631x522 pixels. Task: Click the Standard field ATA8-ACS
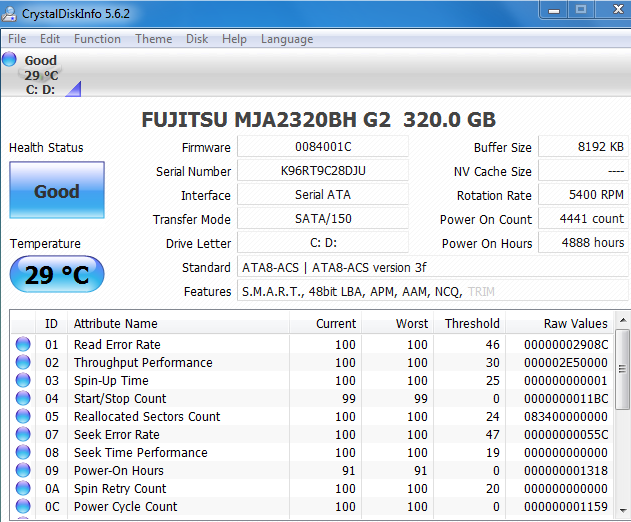(x=433, y=267)
